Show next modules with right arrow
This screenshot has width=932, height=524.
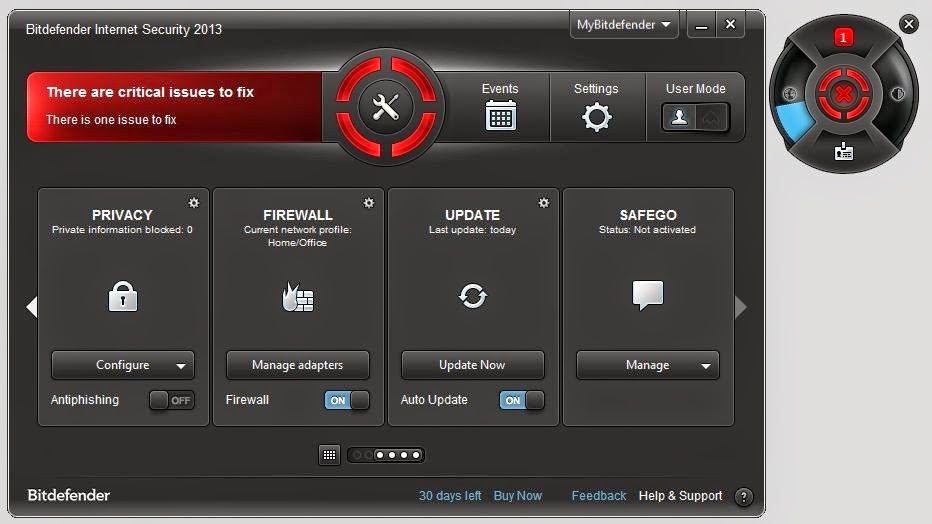(x=741, y=307)
